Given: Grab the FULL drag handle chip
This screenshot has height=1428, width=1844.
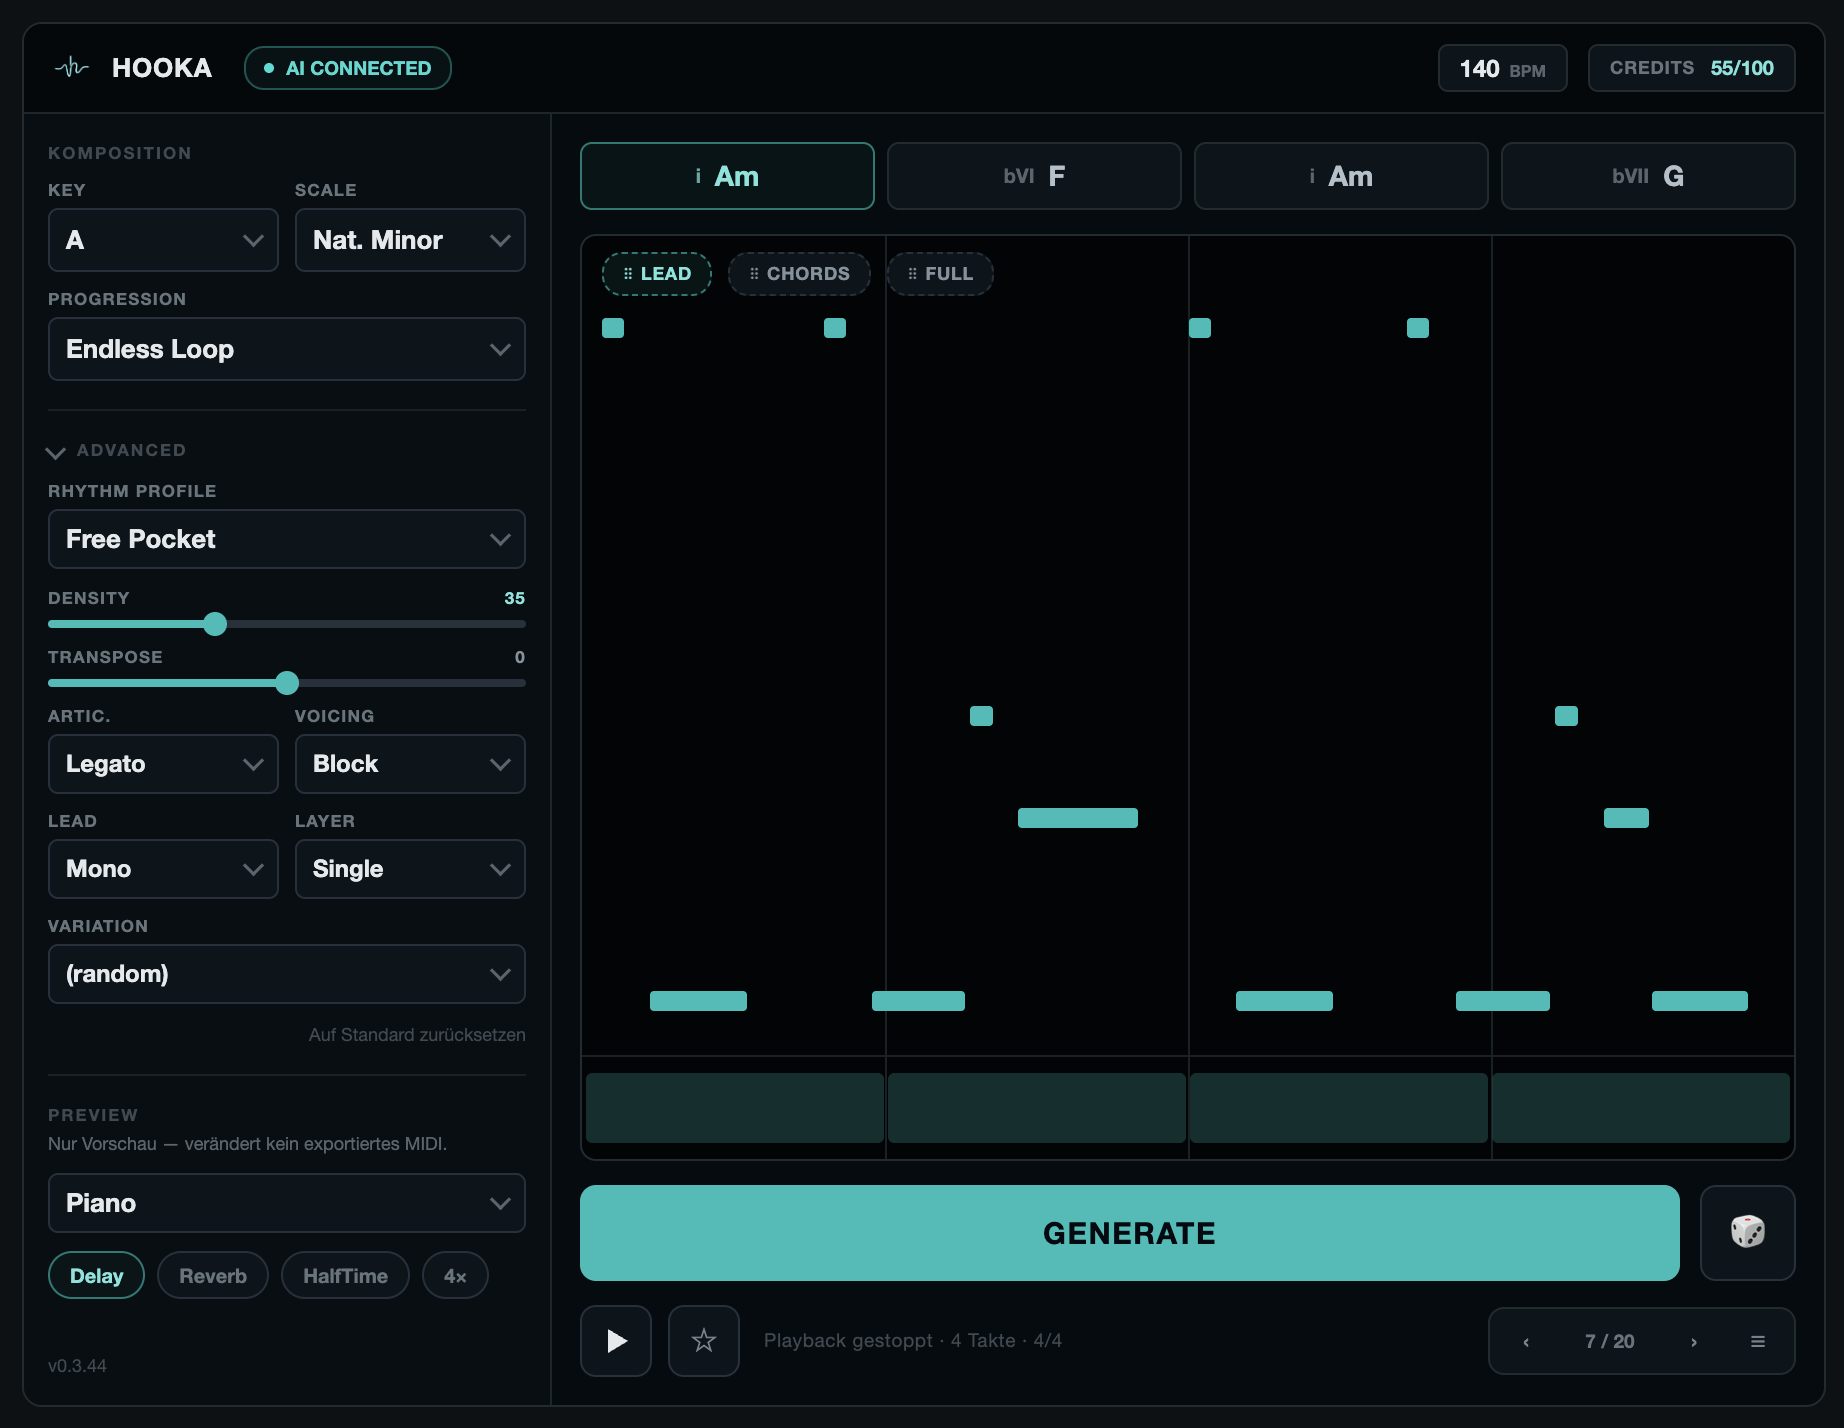Looking at the screenshot, I should pos(940,274).
